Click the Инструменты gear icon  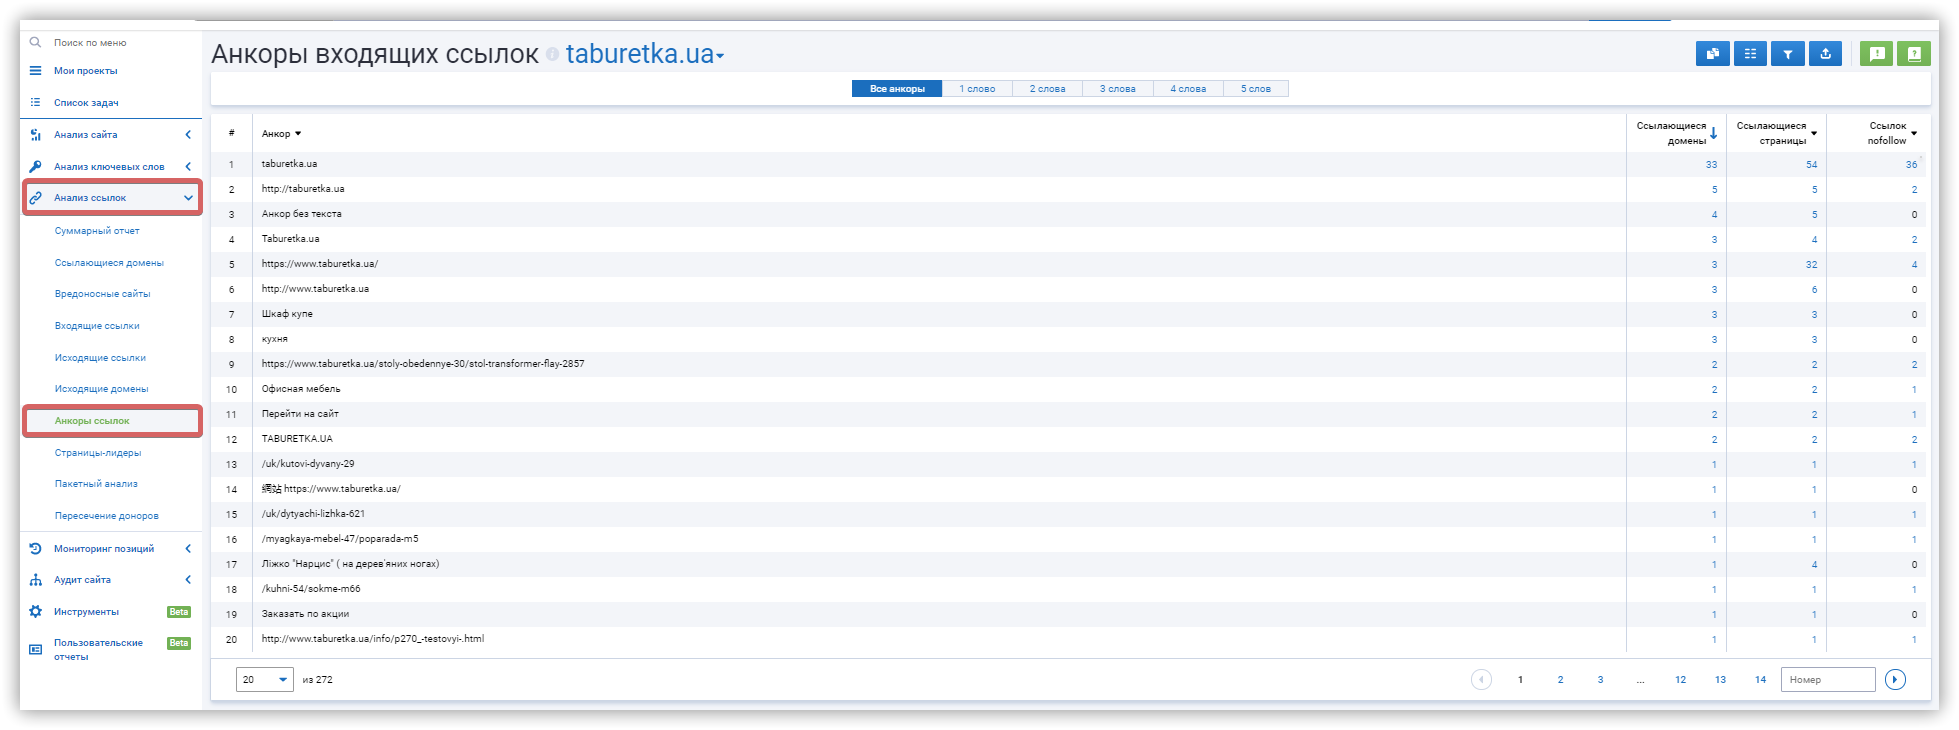pyautogui.click(x=35, y=611)
